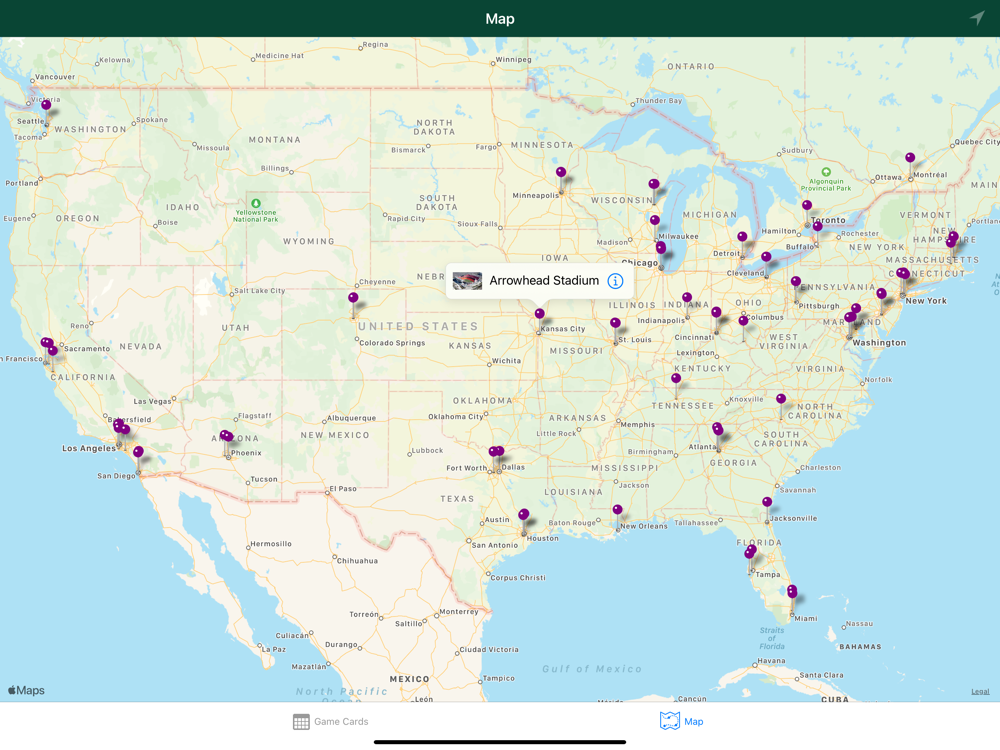
Task: Select the Map tab
Action: 681,721
